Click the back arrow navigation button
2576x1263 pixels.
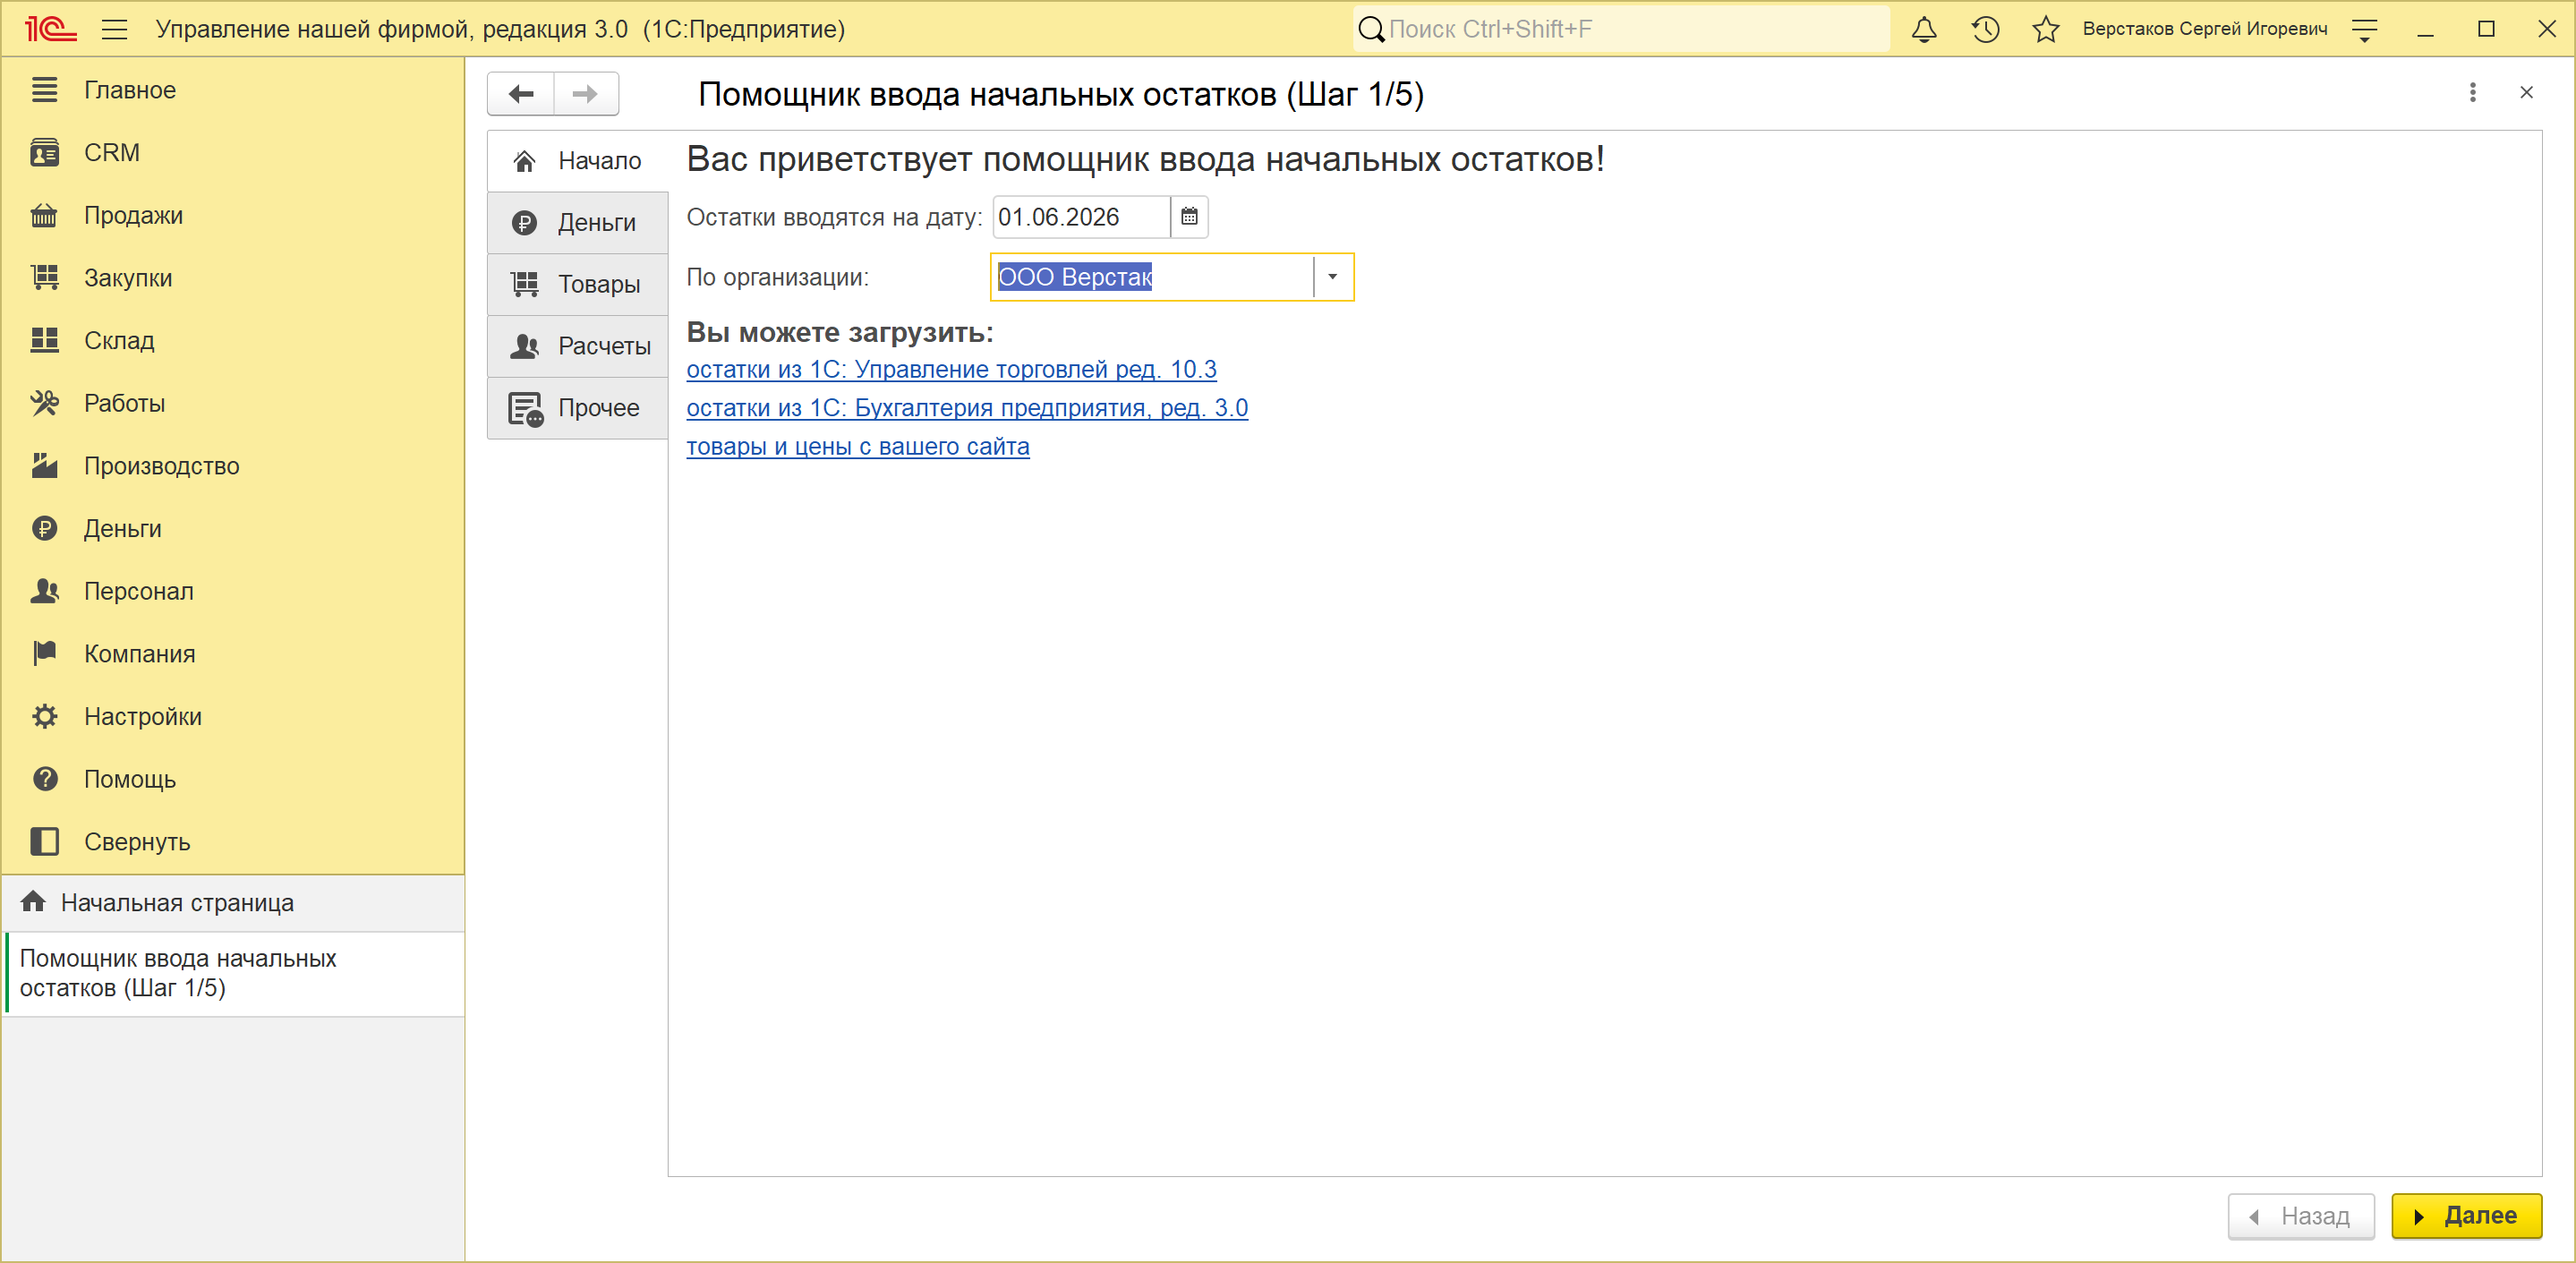tap(521, 94)
